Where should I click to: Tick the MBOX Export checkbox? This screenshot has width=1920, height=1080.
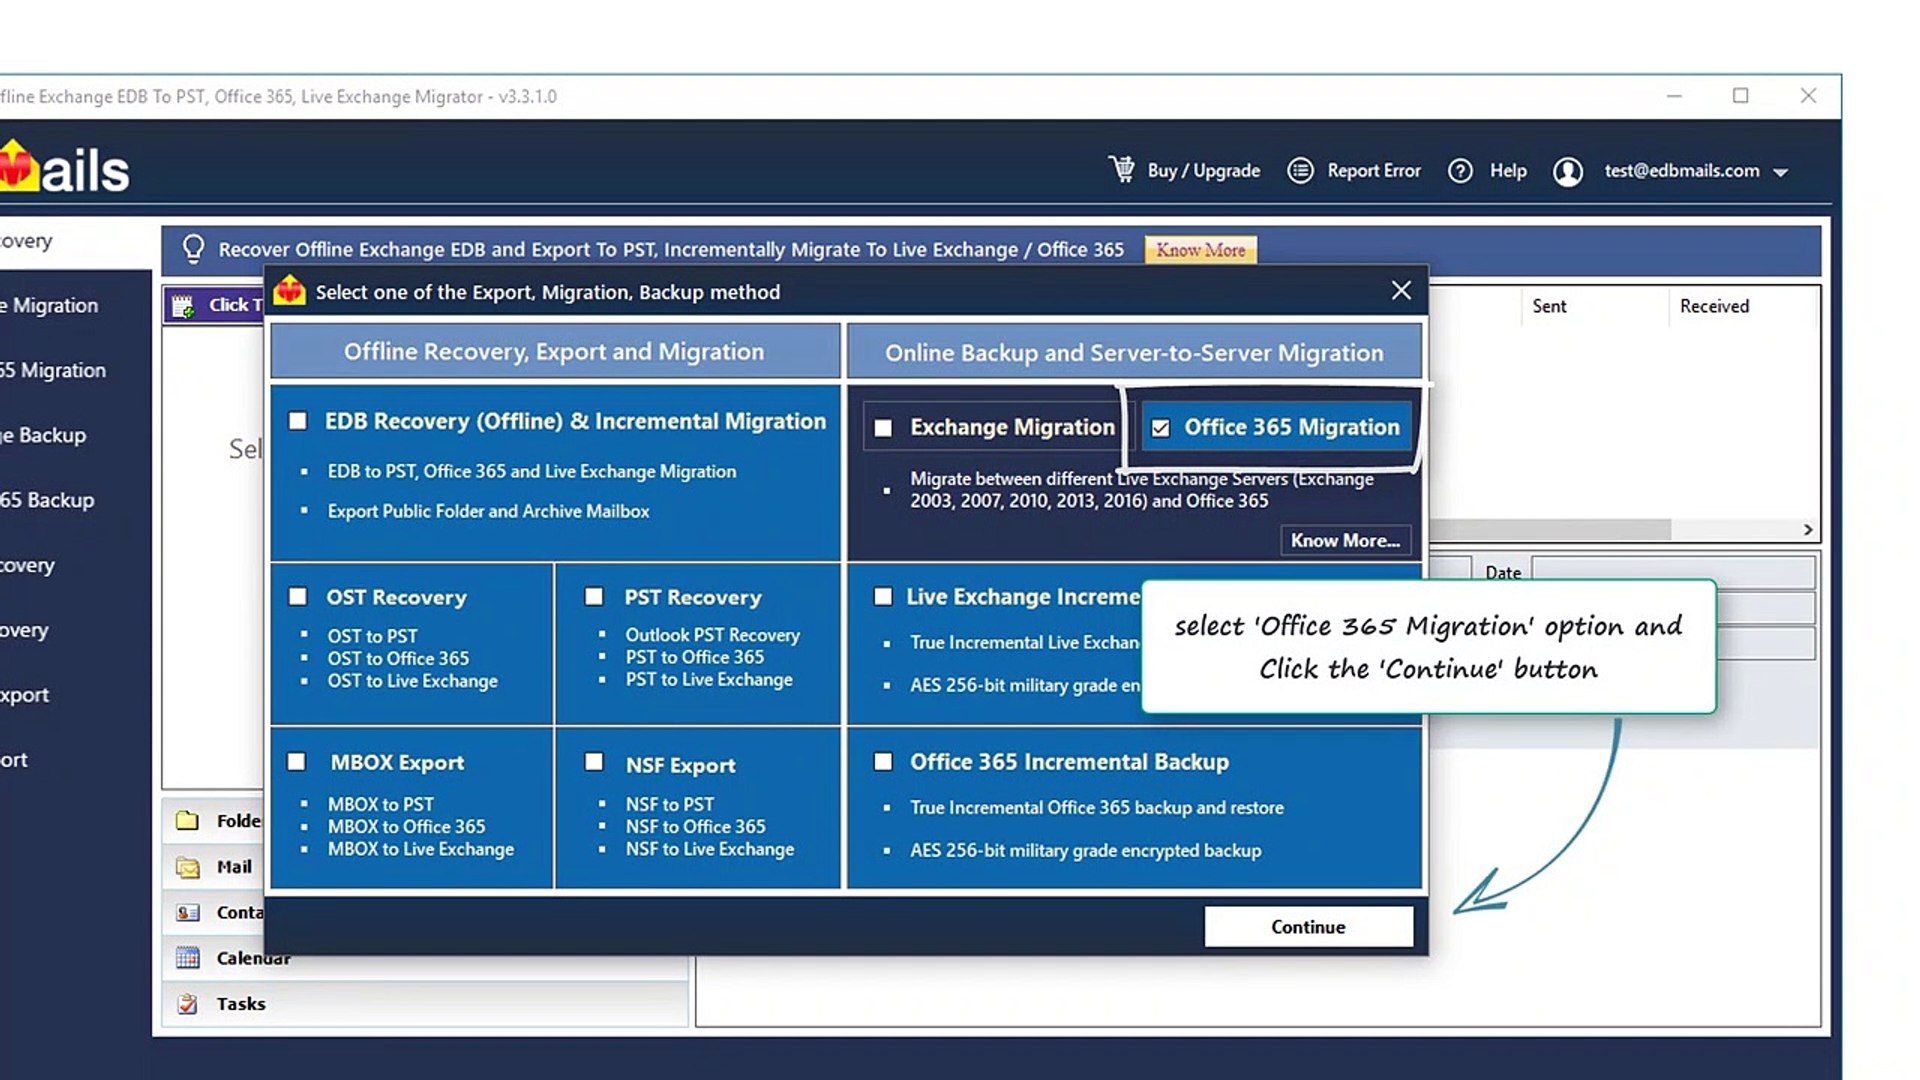click(297, 762)
